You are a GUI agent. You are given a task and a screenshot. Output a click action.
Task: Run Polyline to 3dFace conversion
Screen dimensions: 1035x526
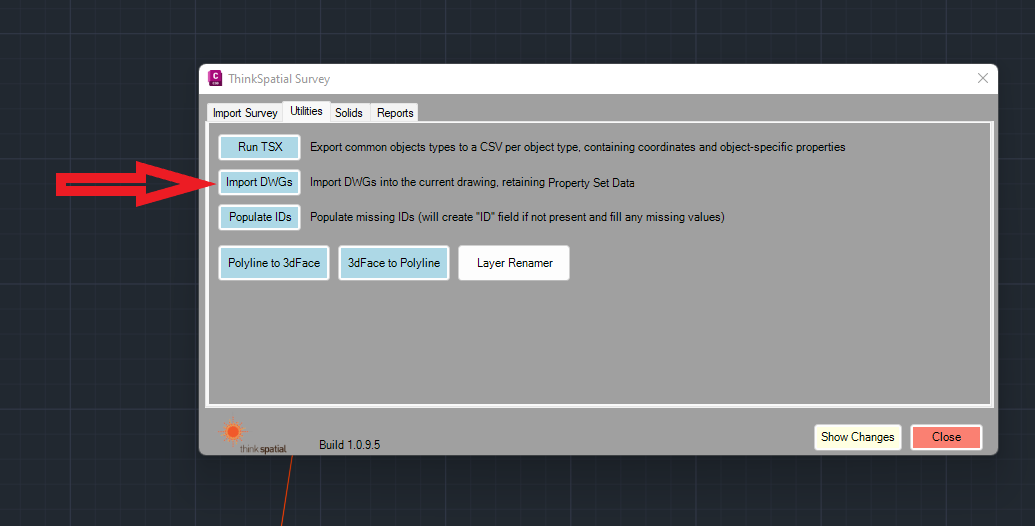click(274, 263)
